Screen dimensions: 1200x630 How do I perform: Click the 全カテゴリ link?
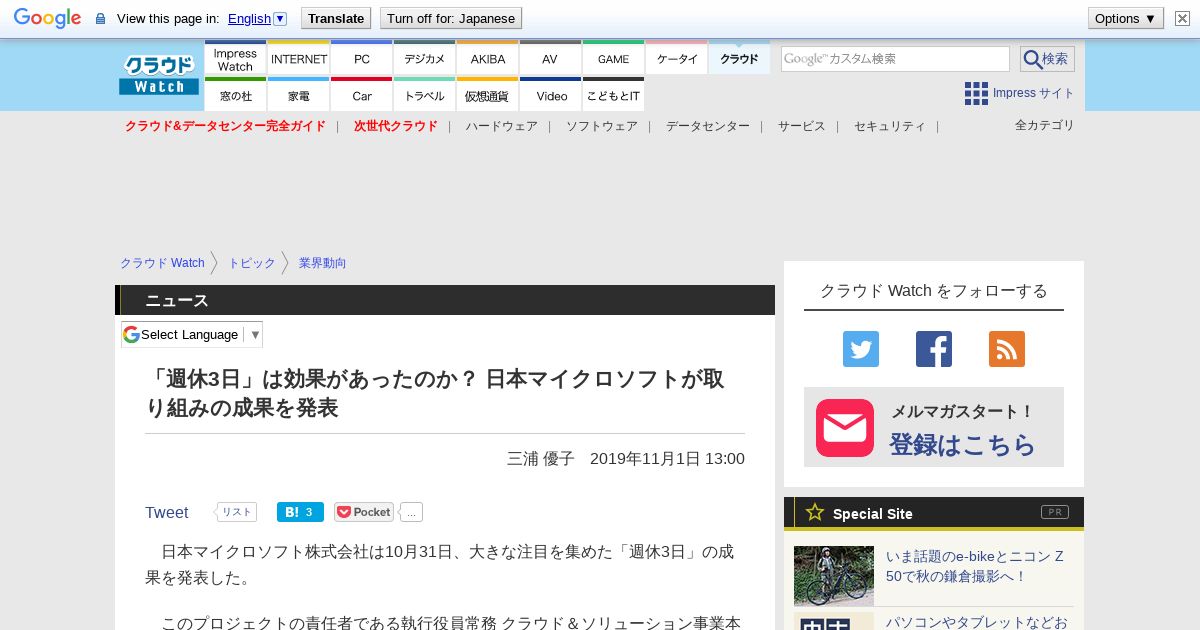pos(1045,125)
